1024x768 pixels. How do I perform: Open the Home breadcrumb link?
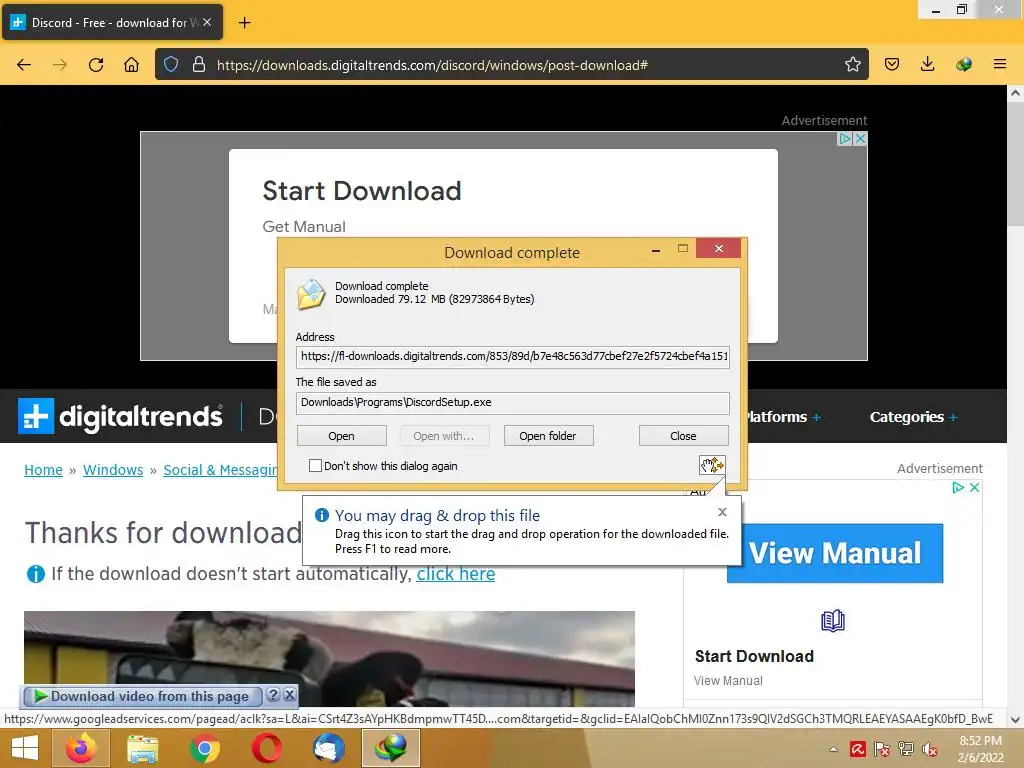point(43,470)
